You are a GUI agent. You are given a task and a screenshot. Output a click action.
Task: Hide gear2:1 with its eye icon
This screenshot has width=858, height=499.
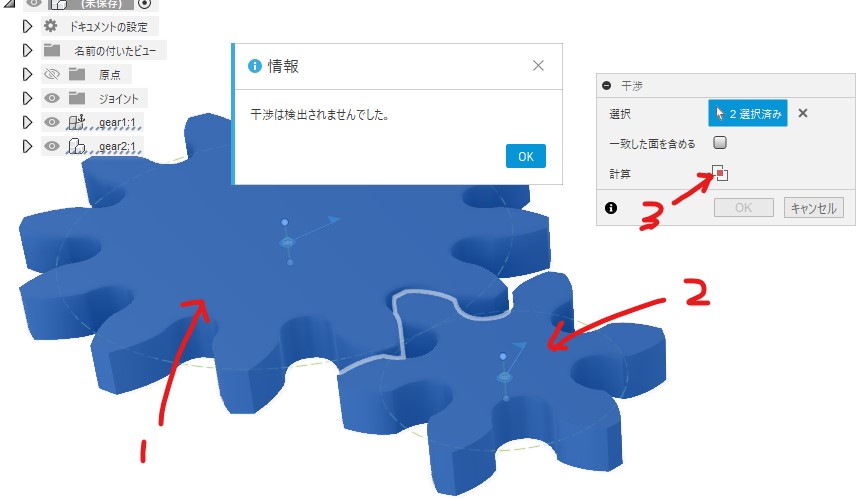pos(52,146)
